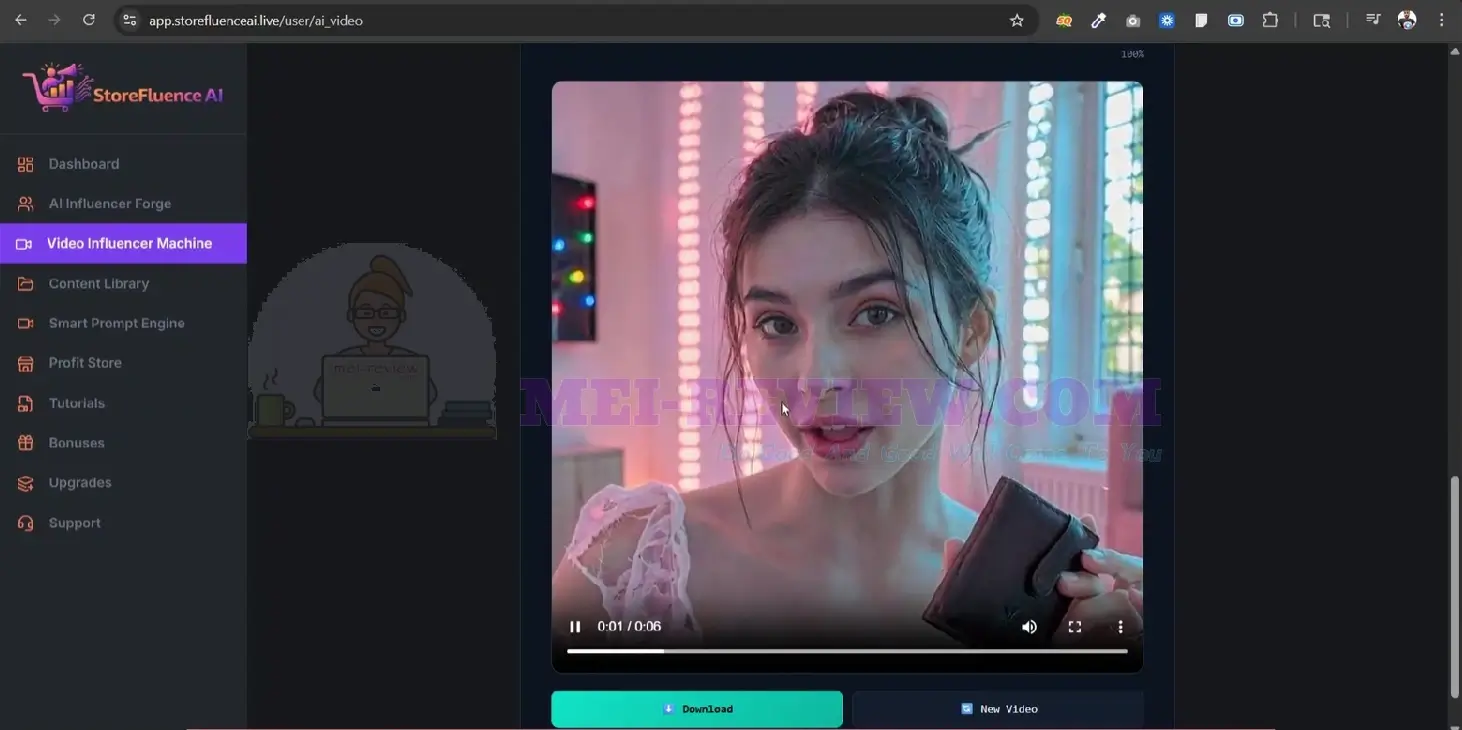Click the Dashboard grid icon in sidebar

click(x=25, y=164)
